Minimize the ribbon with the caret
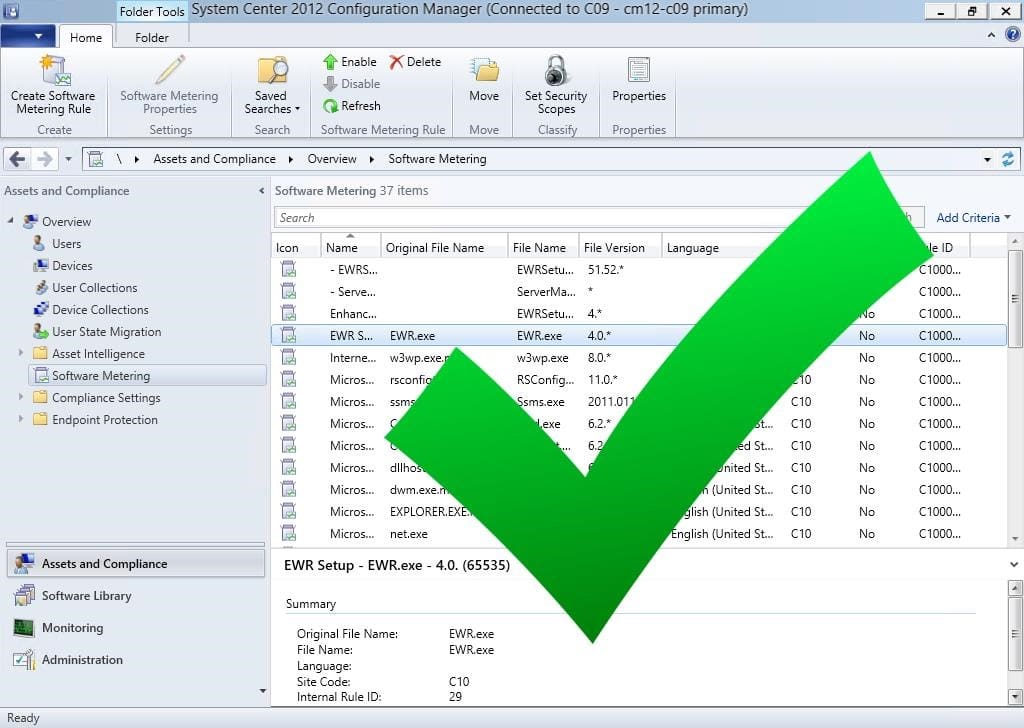Viewport: 1024px width, 728px height. [991, 35]
